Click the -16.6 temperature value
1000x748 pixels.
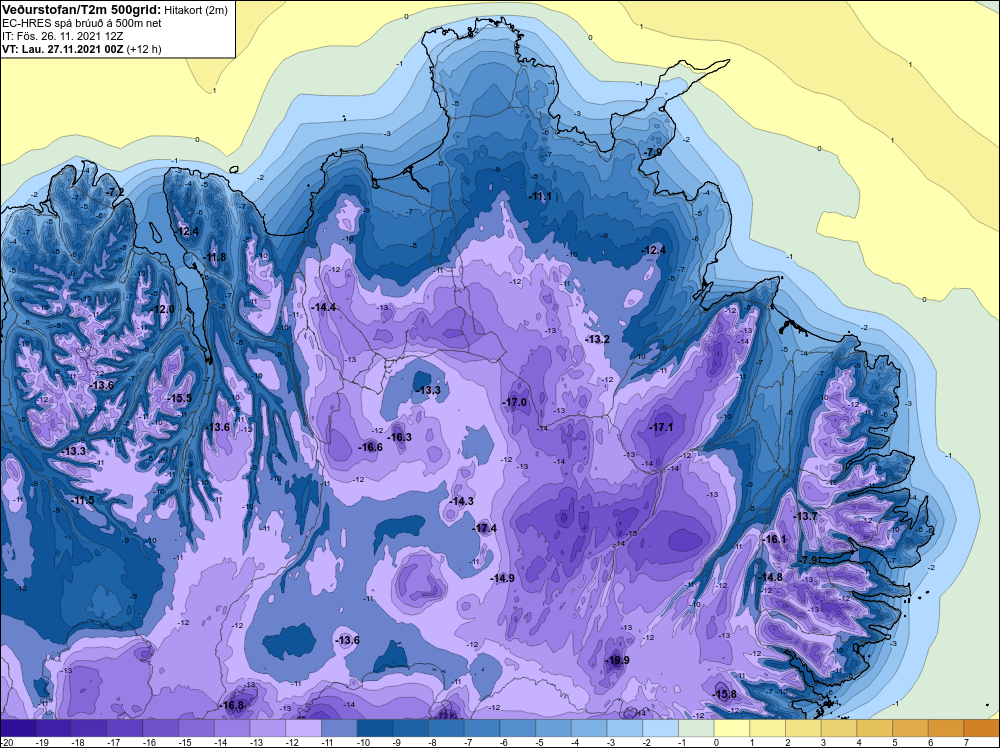point(370,447)
